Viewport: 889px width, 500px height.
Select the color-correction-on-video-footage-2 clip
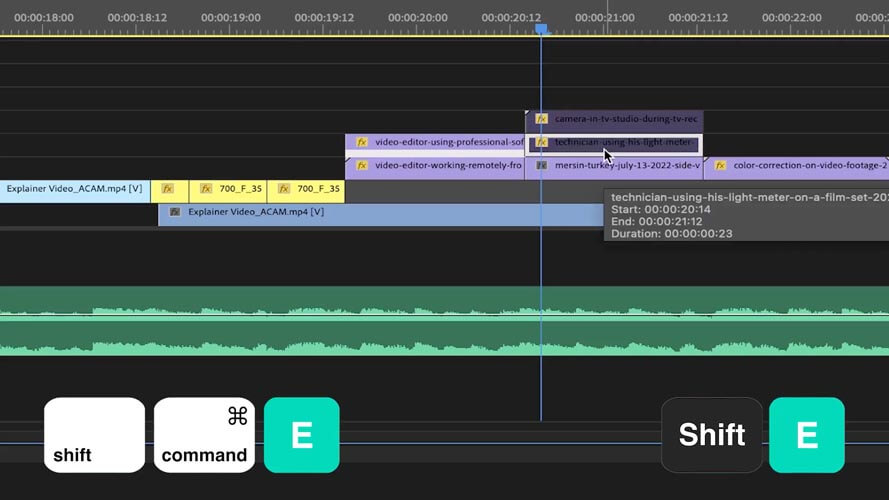point(796,168)
